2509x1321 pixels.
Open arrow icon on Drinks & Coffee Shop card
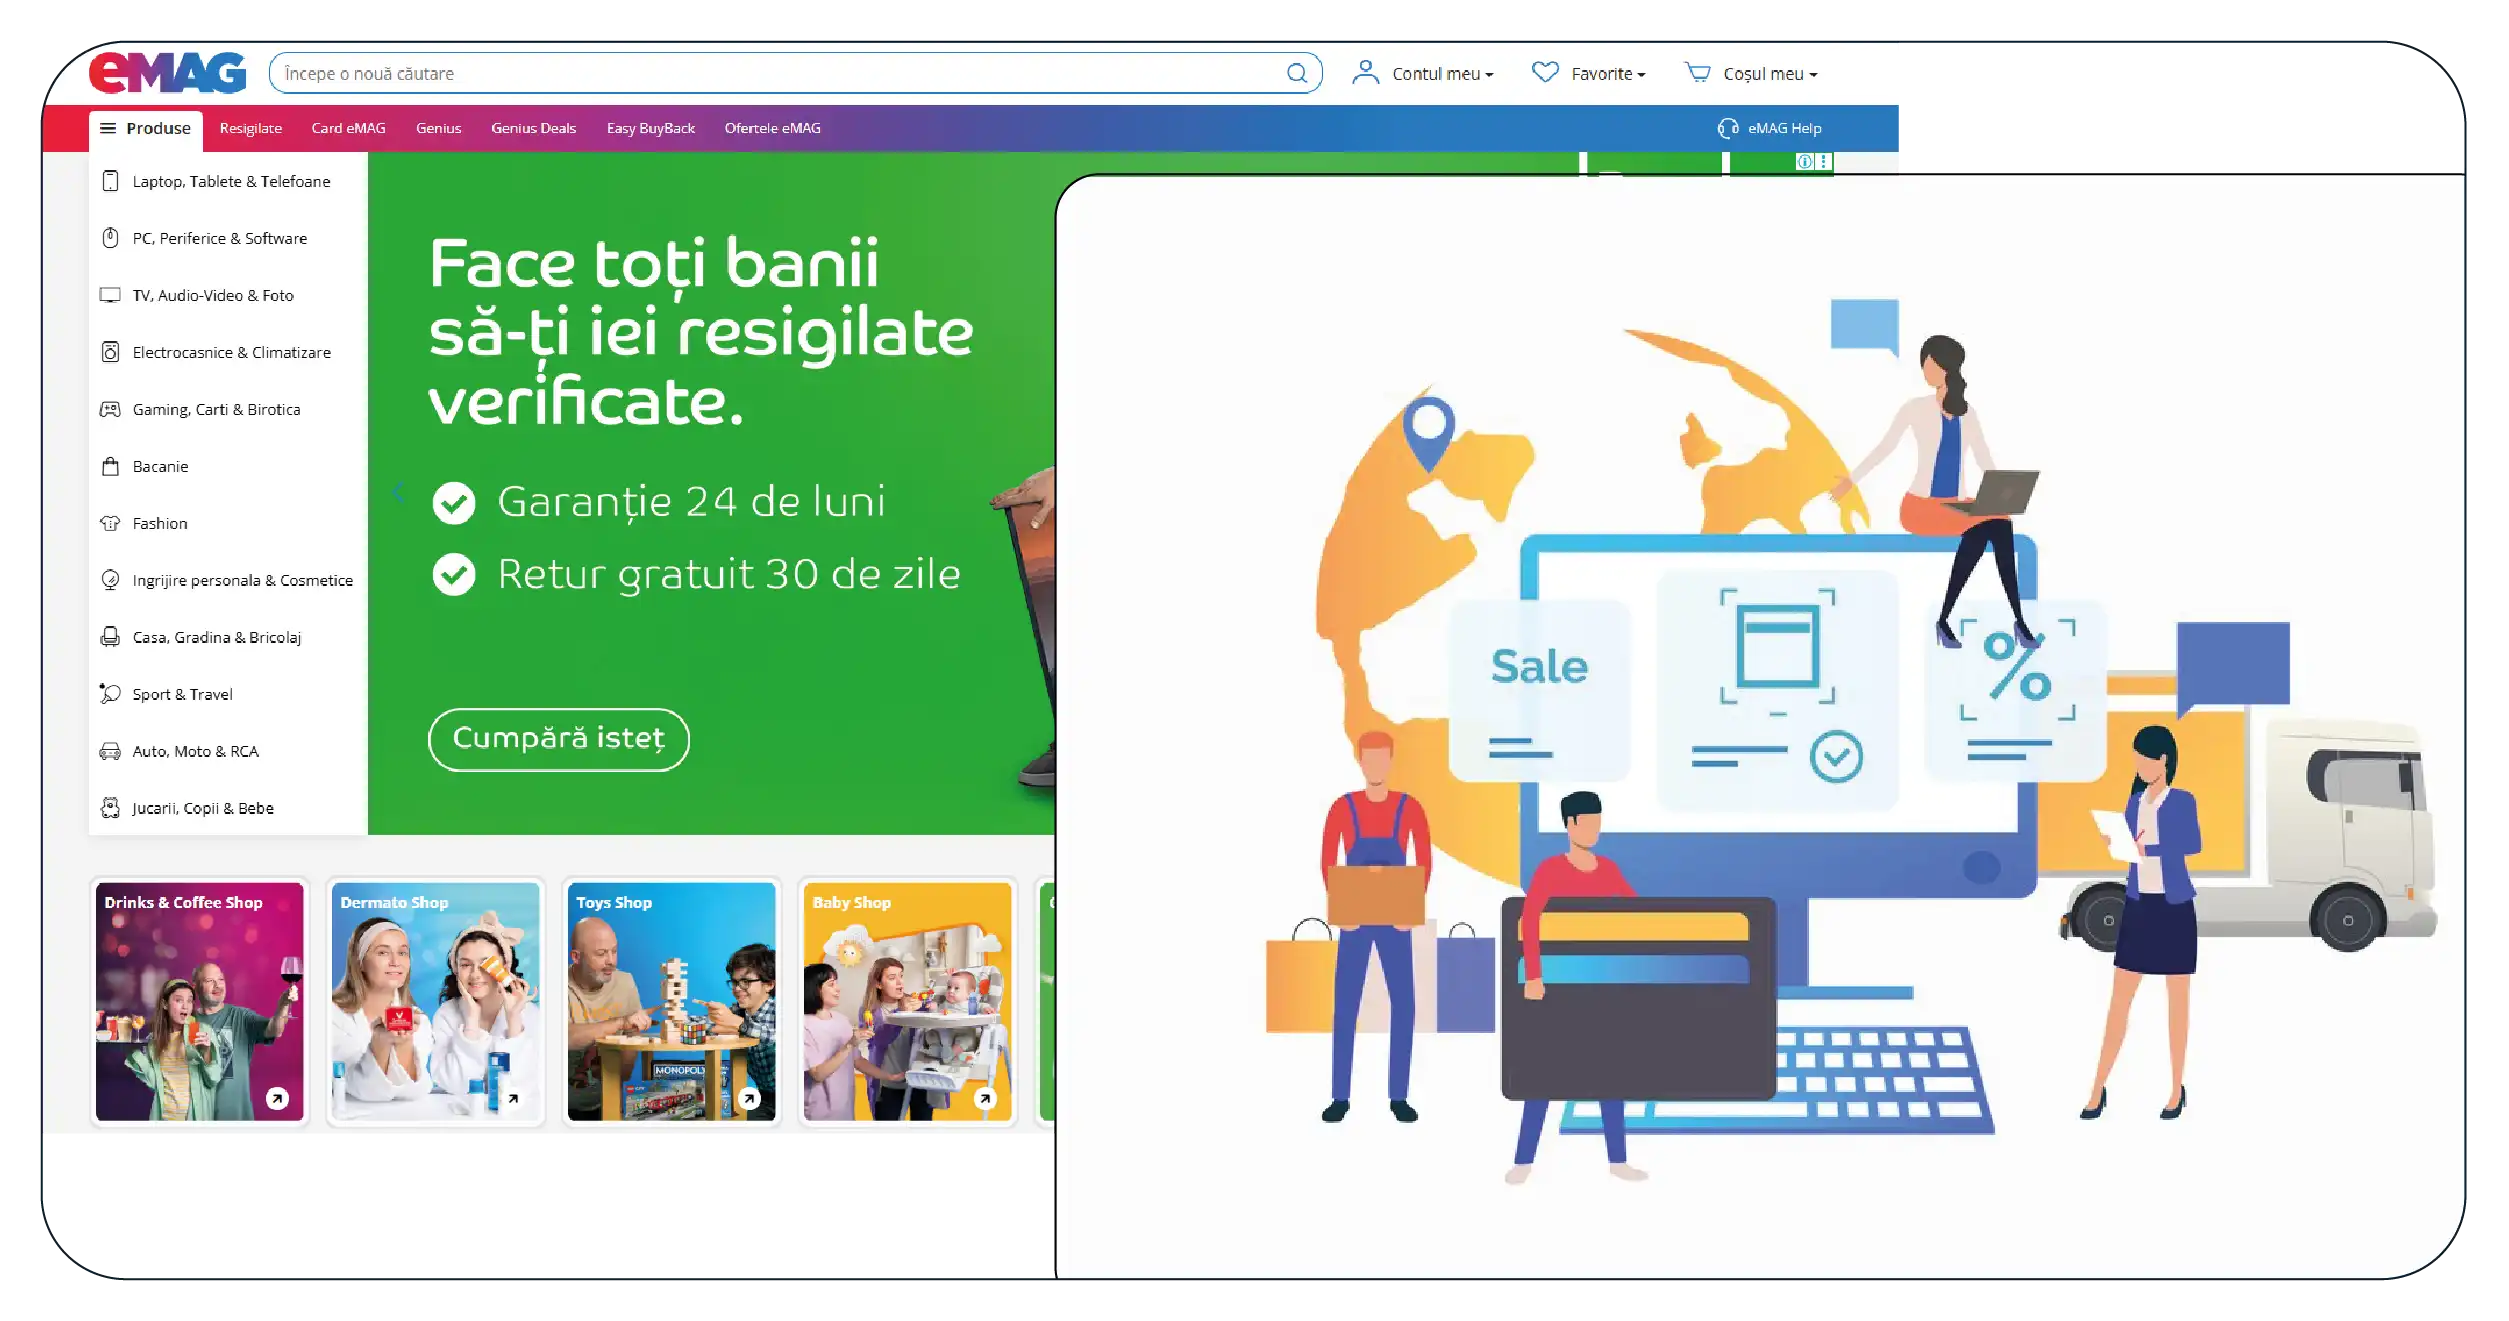pyautogui.click(x=277, y=1098)
